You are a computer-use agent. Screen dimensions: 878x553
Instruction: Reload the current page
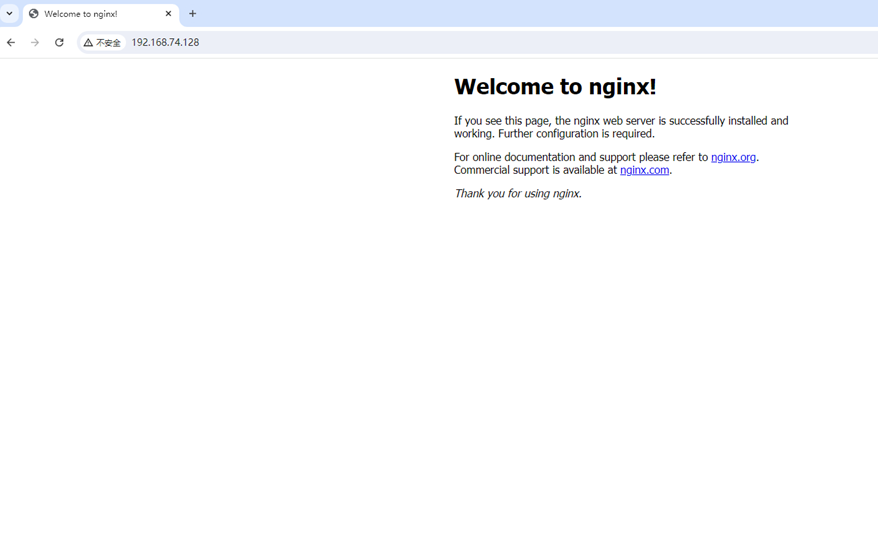[x=59, y=43]
